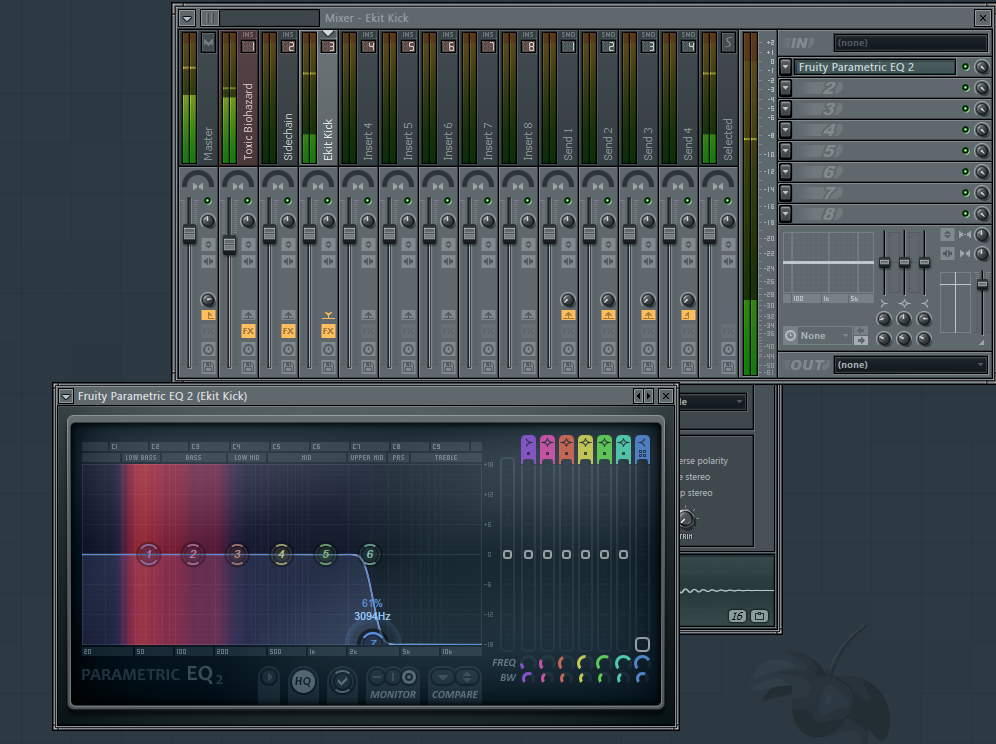Click EQ band node 4 on graph
996x744 pixels.
[281, 554]
